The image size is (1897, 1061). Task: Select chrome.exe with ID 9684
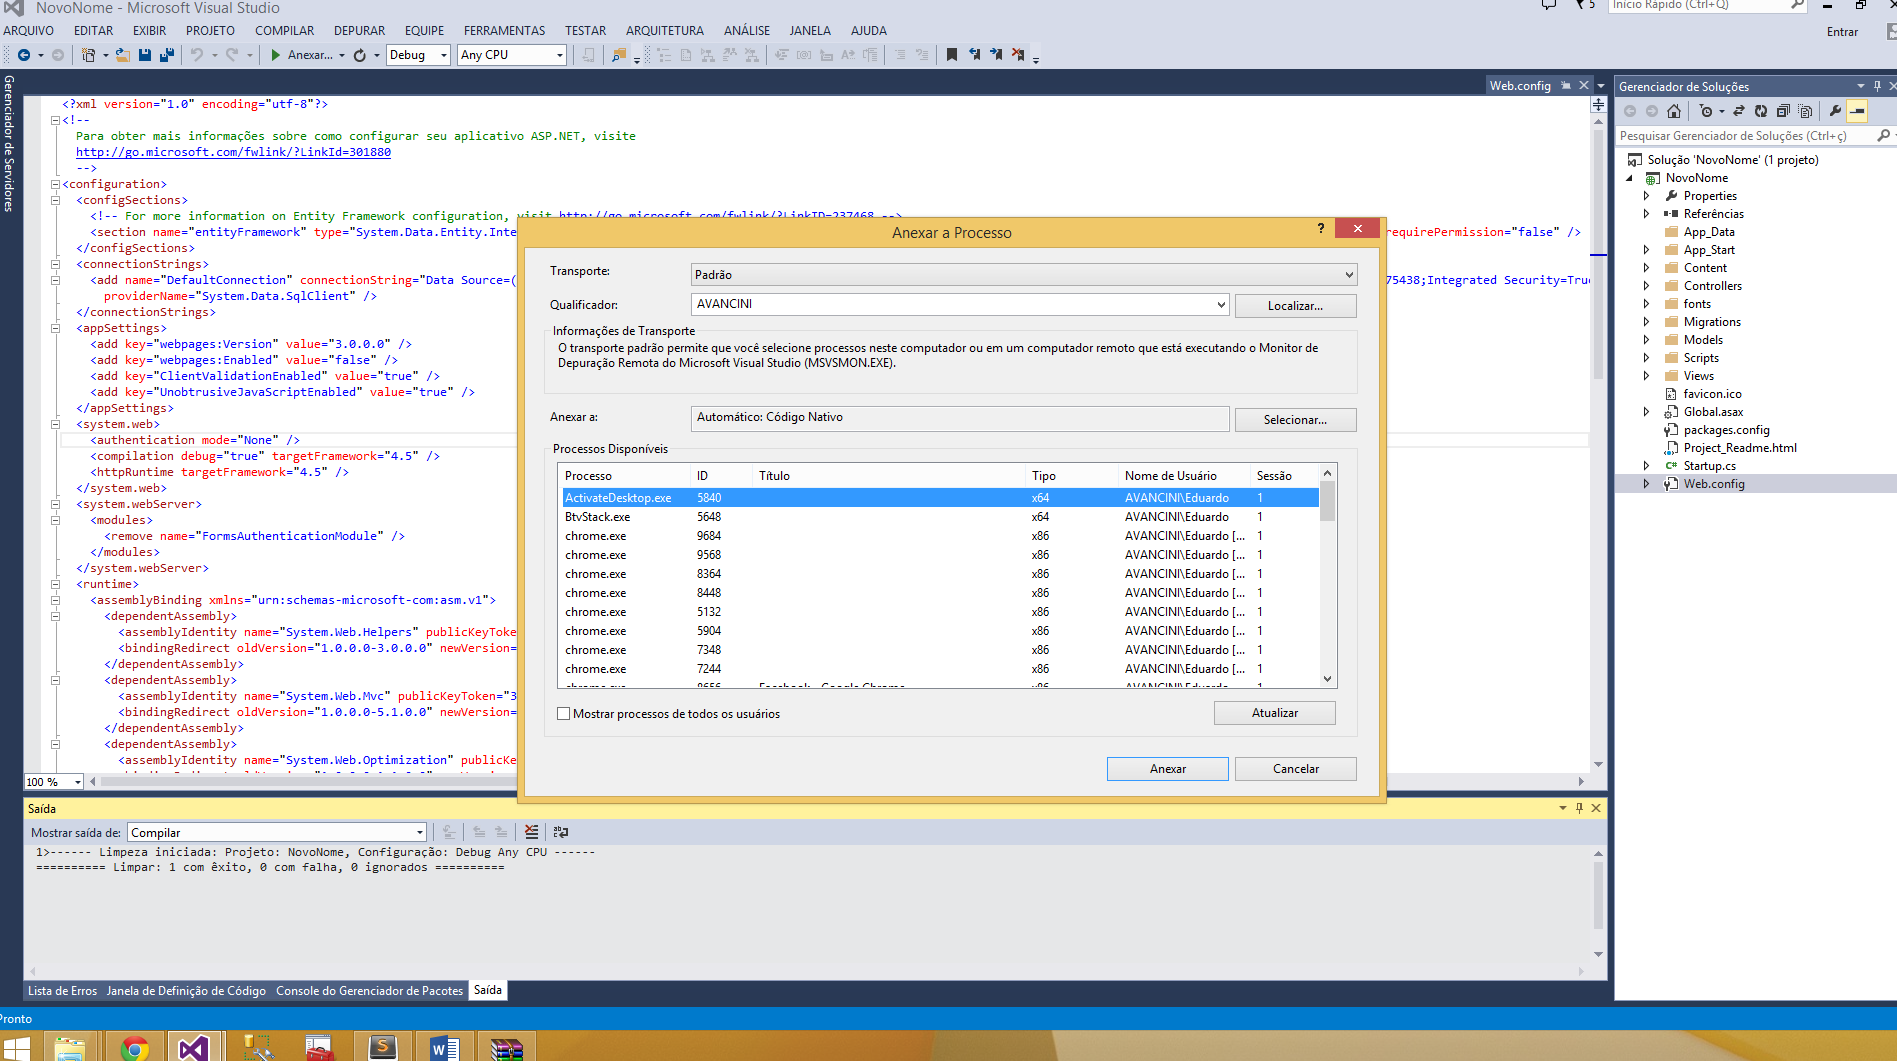(x=940, y=536)
